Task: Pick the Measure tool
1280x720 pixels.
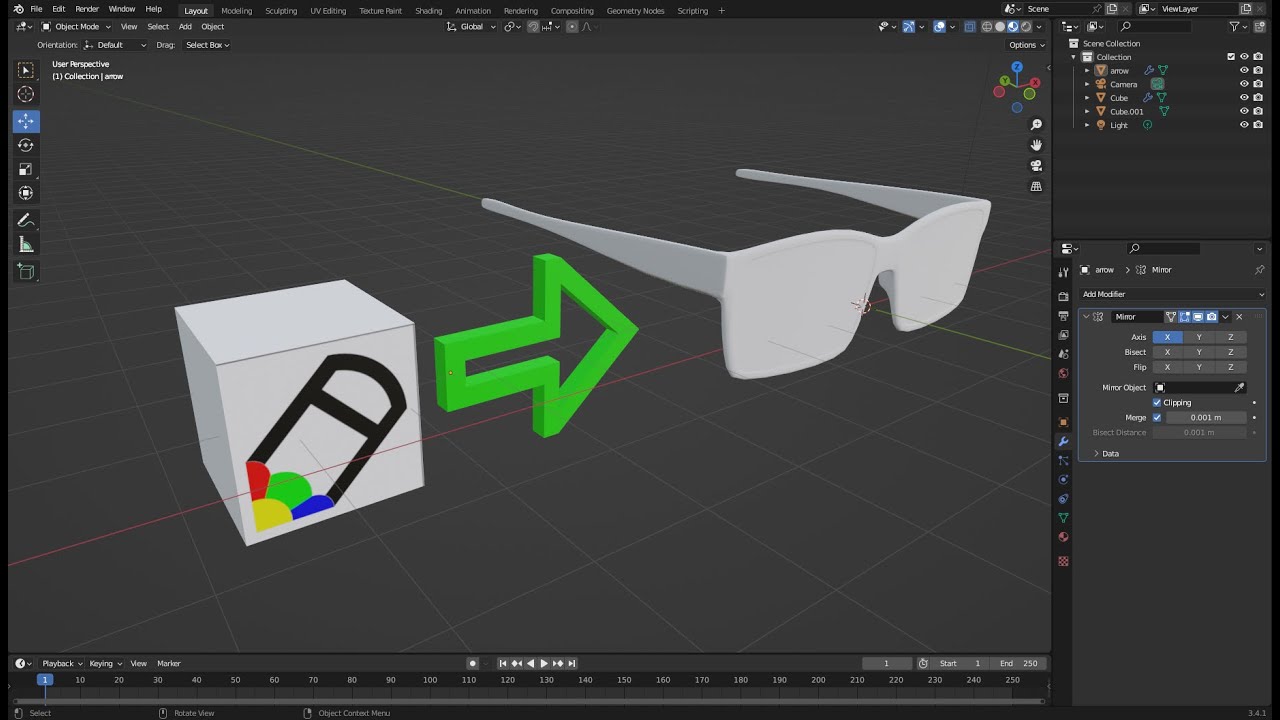Action: 26,245
